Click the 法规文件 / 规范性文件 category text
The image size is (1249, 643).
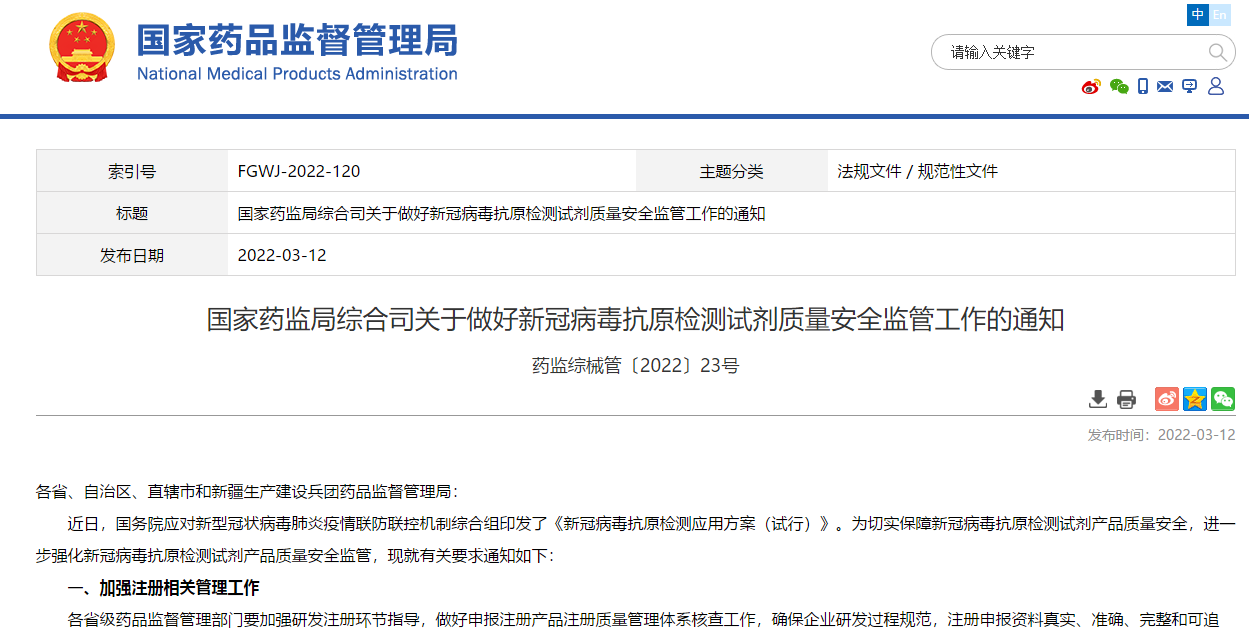coord(917,171)
